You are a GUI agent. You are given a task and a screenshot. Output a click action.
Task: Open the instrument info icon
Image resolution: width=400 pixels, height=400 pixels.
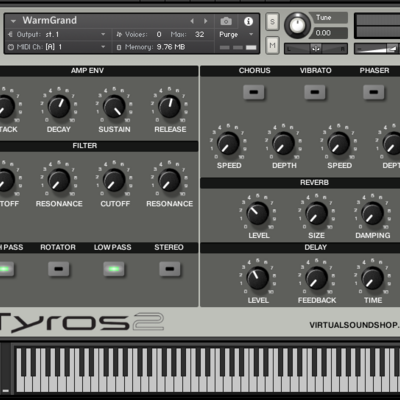[x=248, y=21]
